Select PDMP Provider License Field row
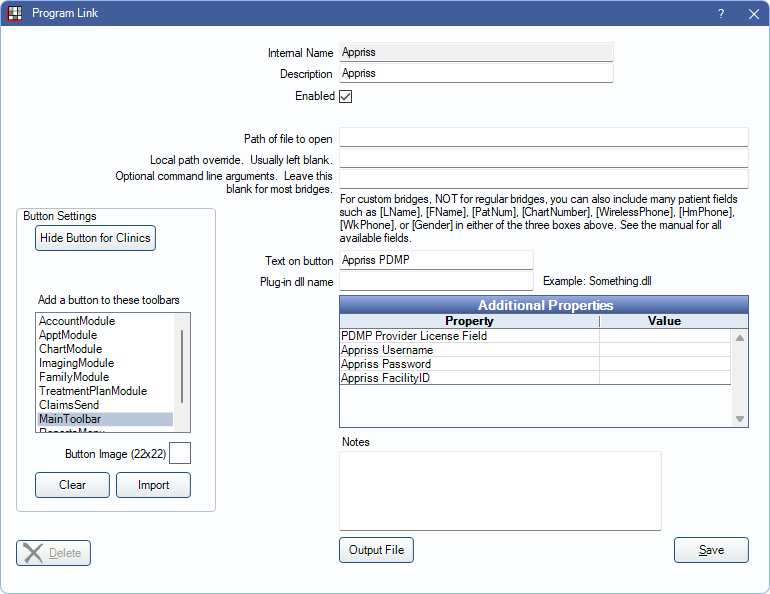Screen dimensions: 770x594 [535, 336]
